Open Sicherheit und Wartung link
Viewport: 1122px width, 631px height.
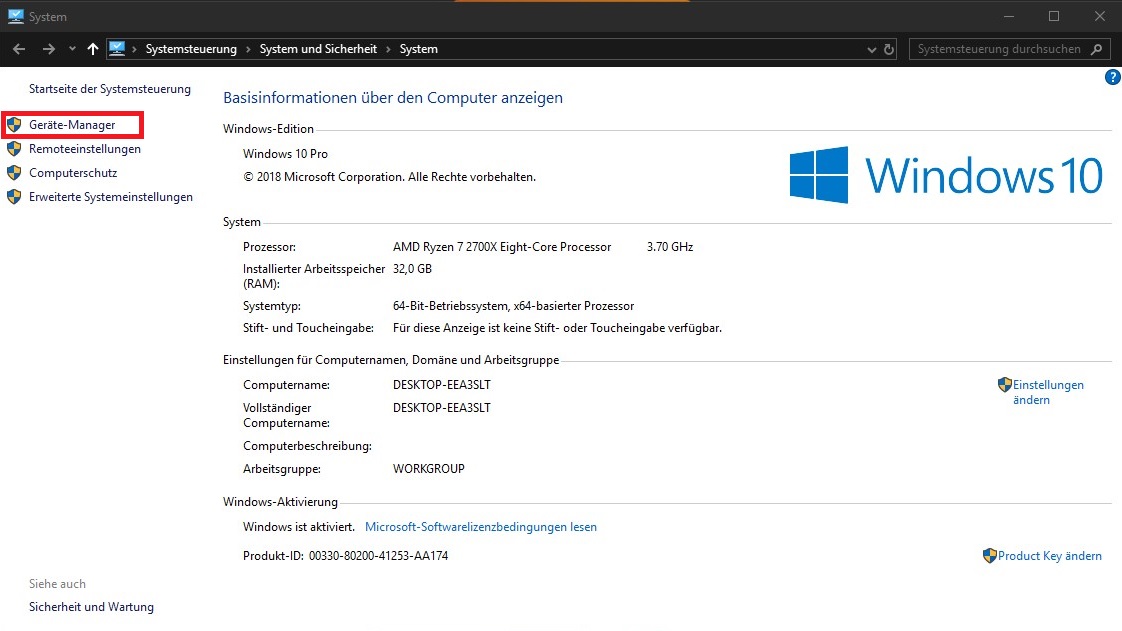(91, 607)
